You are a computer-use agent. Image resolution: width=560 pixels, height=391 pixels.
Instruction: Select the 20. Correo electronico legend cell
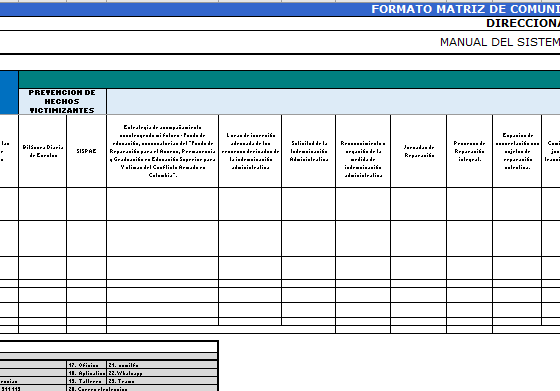click(x=142, y=389)
